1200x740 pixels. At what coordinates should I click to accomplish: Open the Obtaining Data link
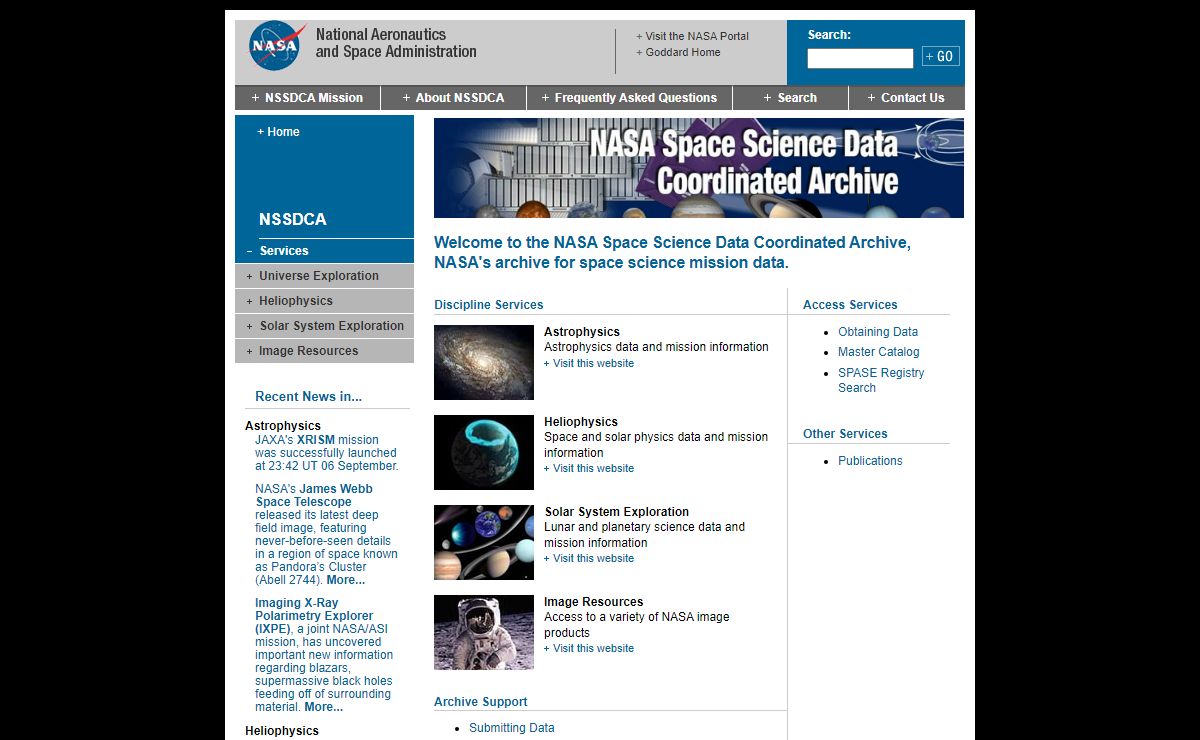point(878,332)
